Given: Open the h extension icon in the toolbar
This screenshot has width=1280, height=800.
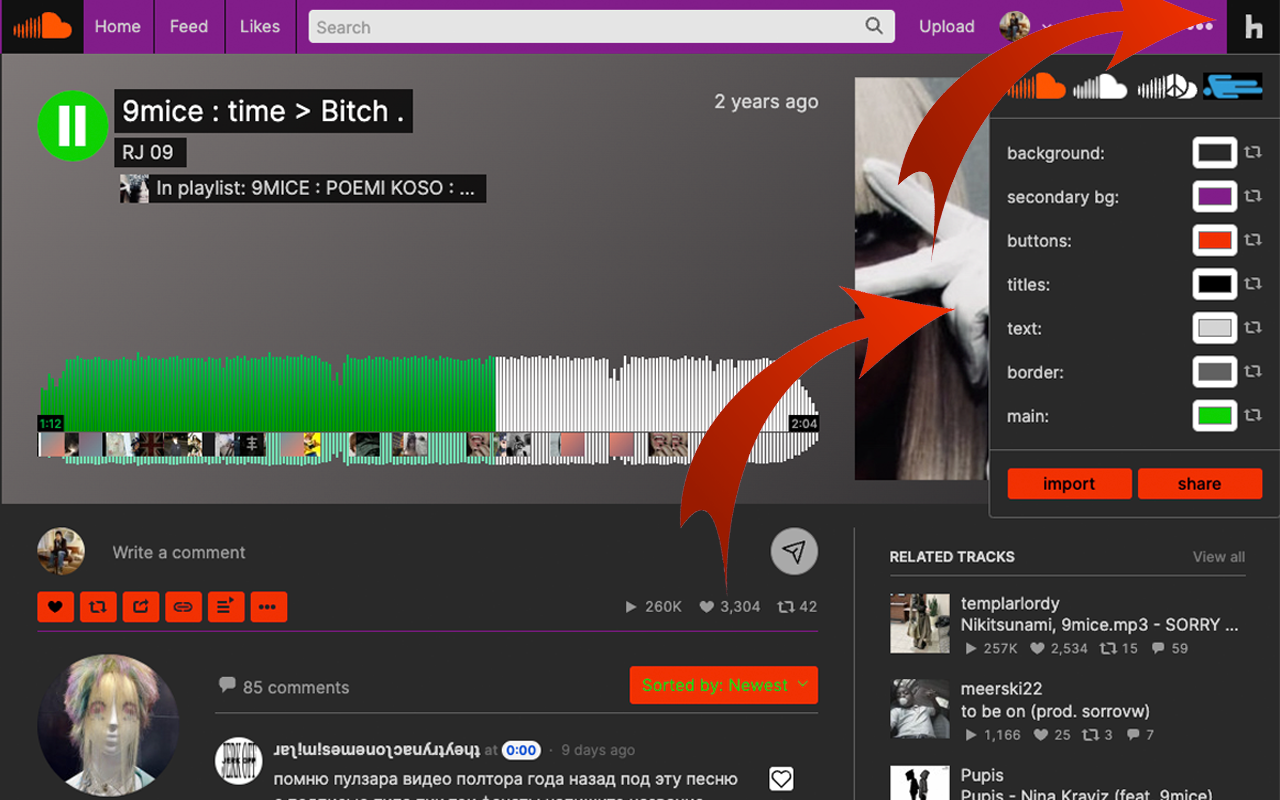Looking at the screenshot, I should pos(1253,27).
